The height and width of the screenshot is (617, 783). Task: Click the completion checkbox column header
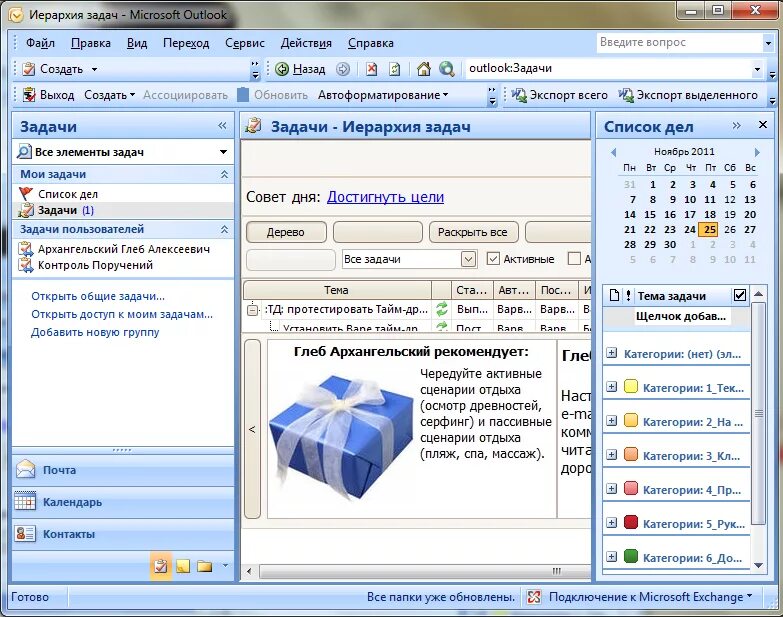click(x=740, y=296)
